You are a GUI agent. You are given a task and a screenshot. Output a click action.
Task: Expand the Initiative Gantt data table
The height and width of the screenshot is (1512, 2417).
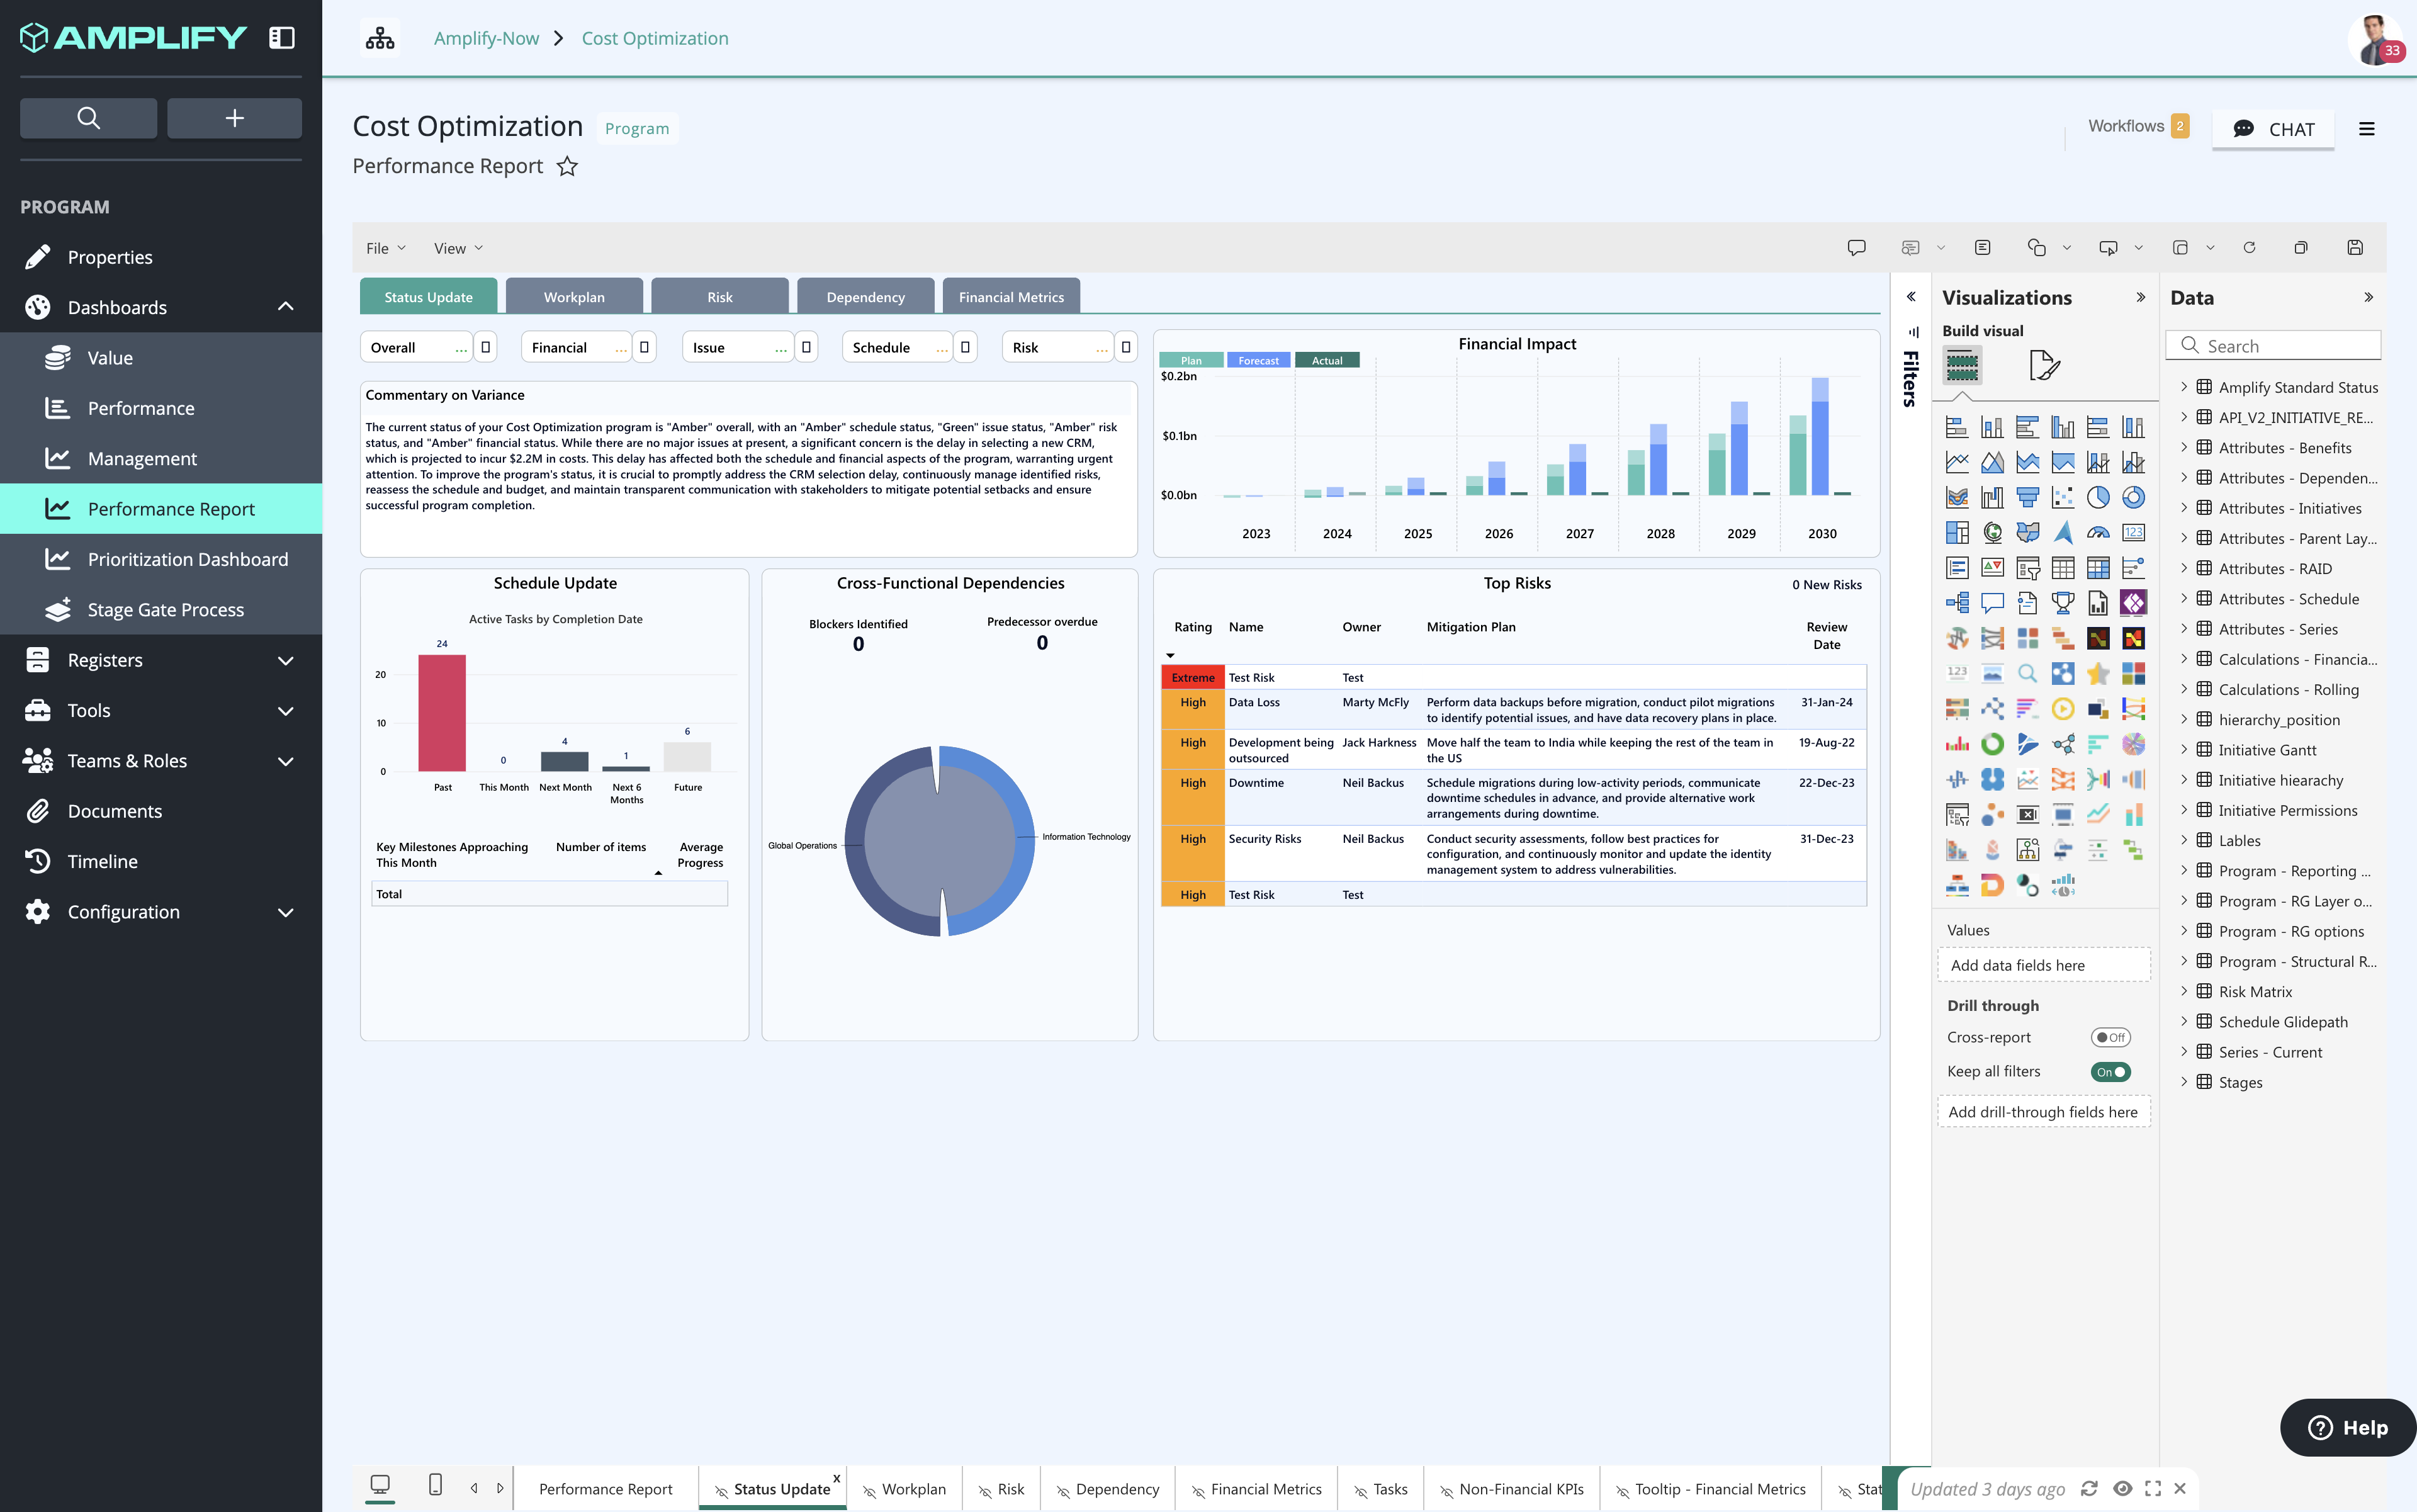pos(2184,750)
